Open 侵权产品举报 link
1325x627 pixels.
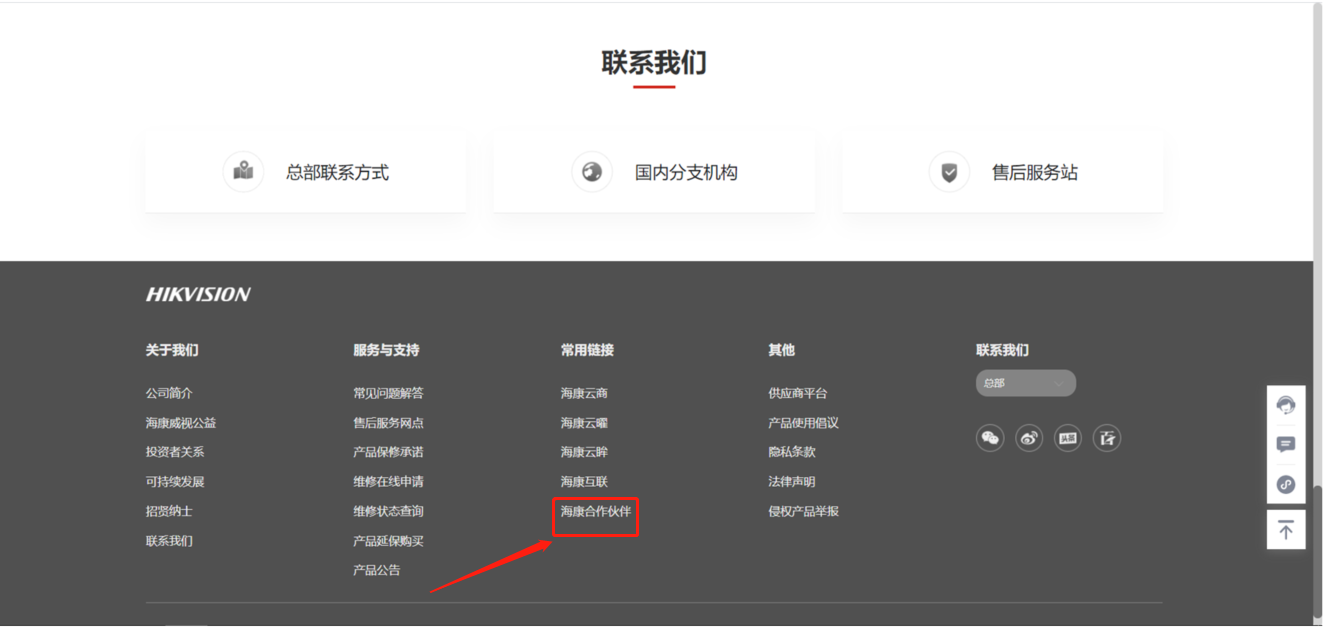[x=804, y=511]
